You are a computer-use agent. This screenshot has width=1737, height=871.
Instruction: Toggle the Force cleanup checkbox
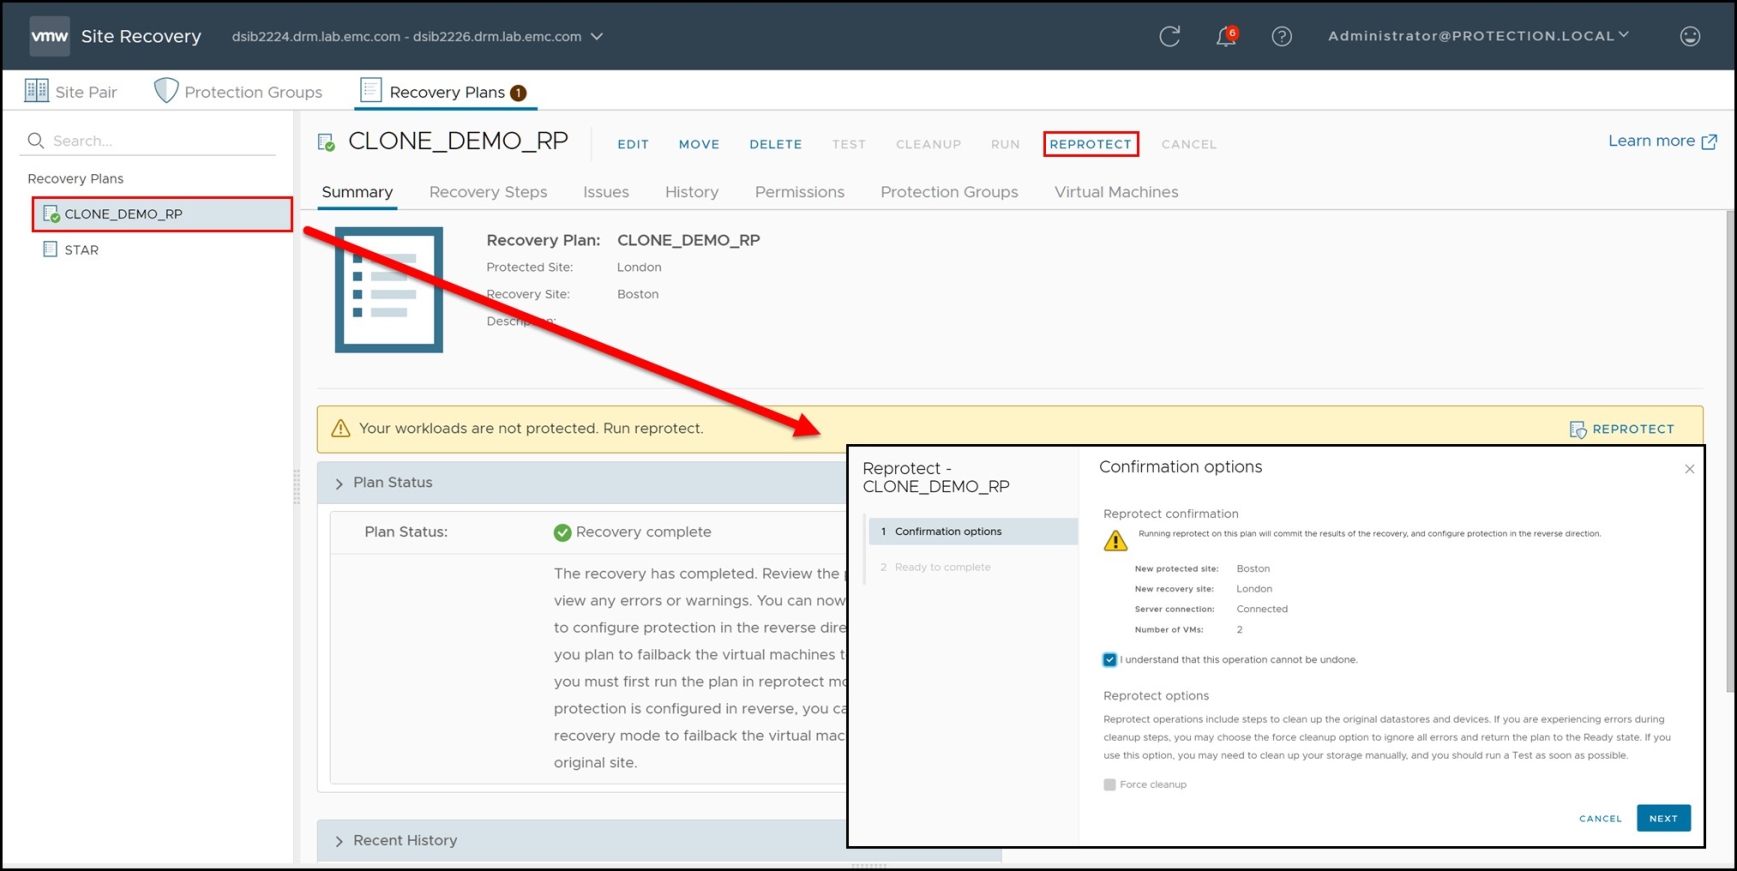point(1109,784)
